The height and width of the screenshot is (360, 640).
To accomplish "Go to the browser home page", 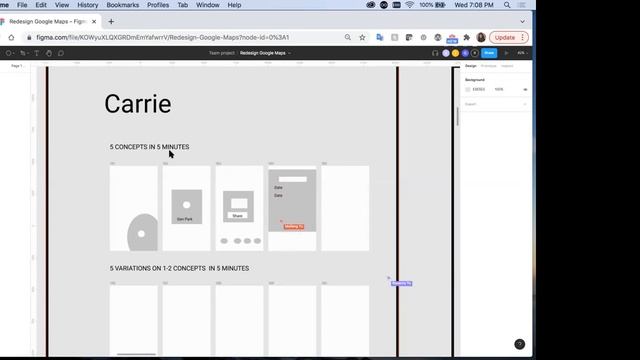I will [11, 38].
